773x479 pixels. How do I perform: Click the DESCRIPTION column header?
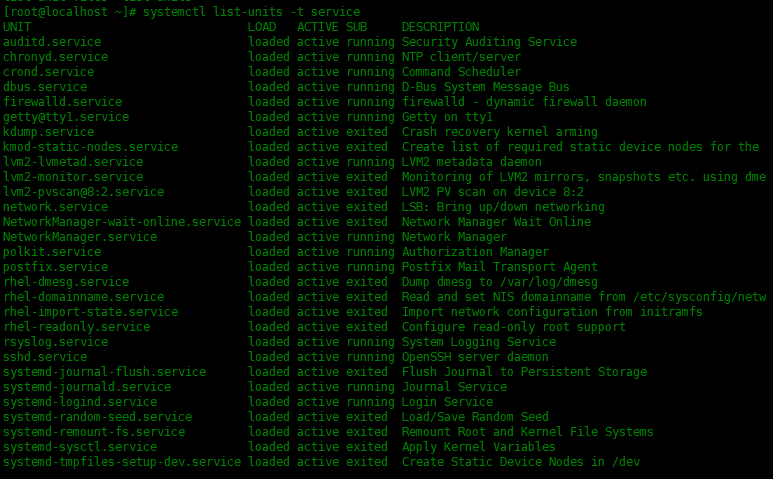(440, 27)
